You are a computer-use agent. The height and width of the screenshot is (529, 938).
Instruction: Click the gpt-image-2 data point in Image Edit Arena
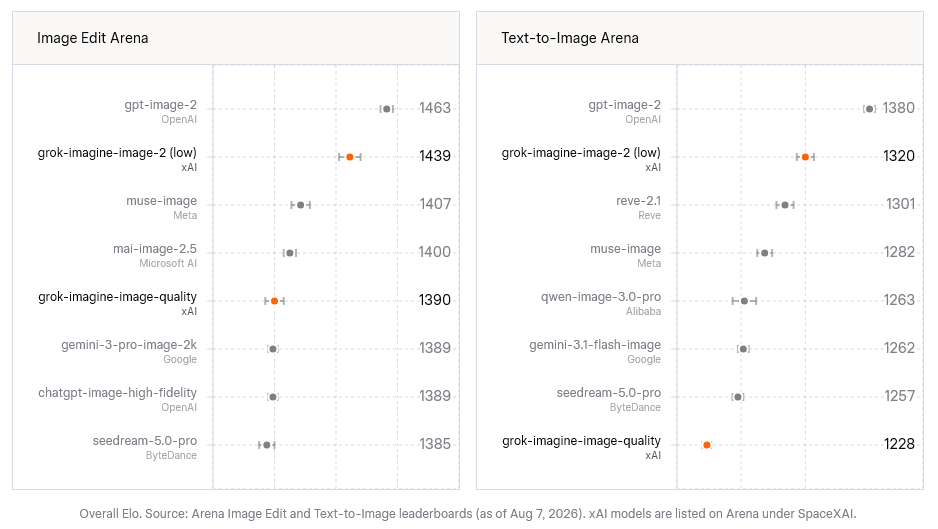point(386,109)
